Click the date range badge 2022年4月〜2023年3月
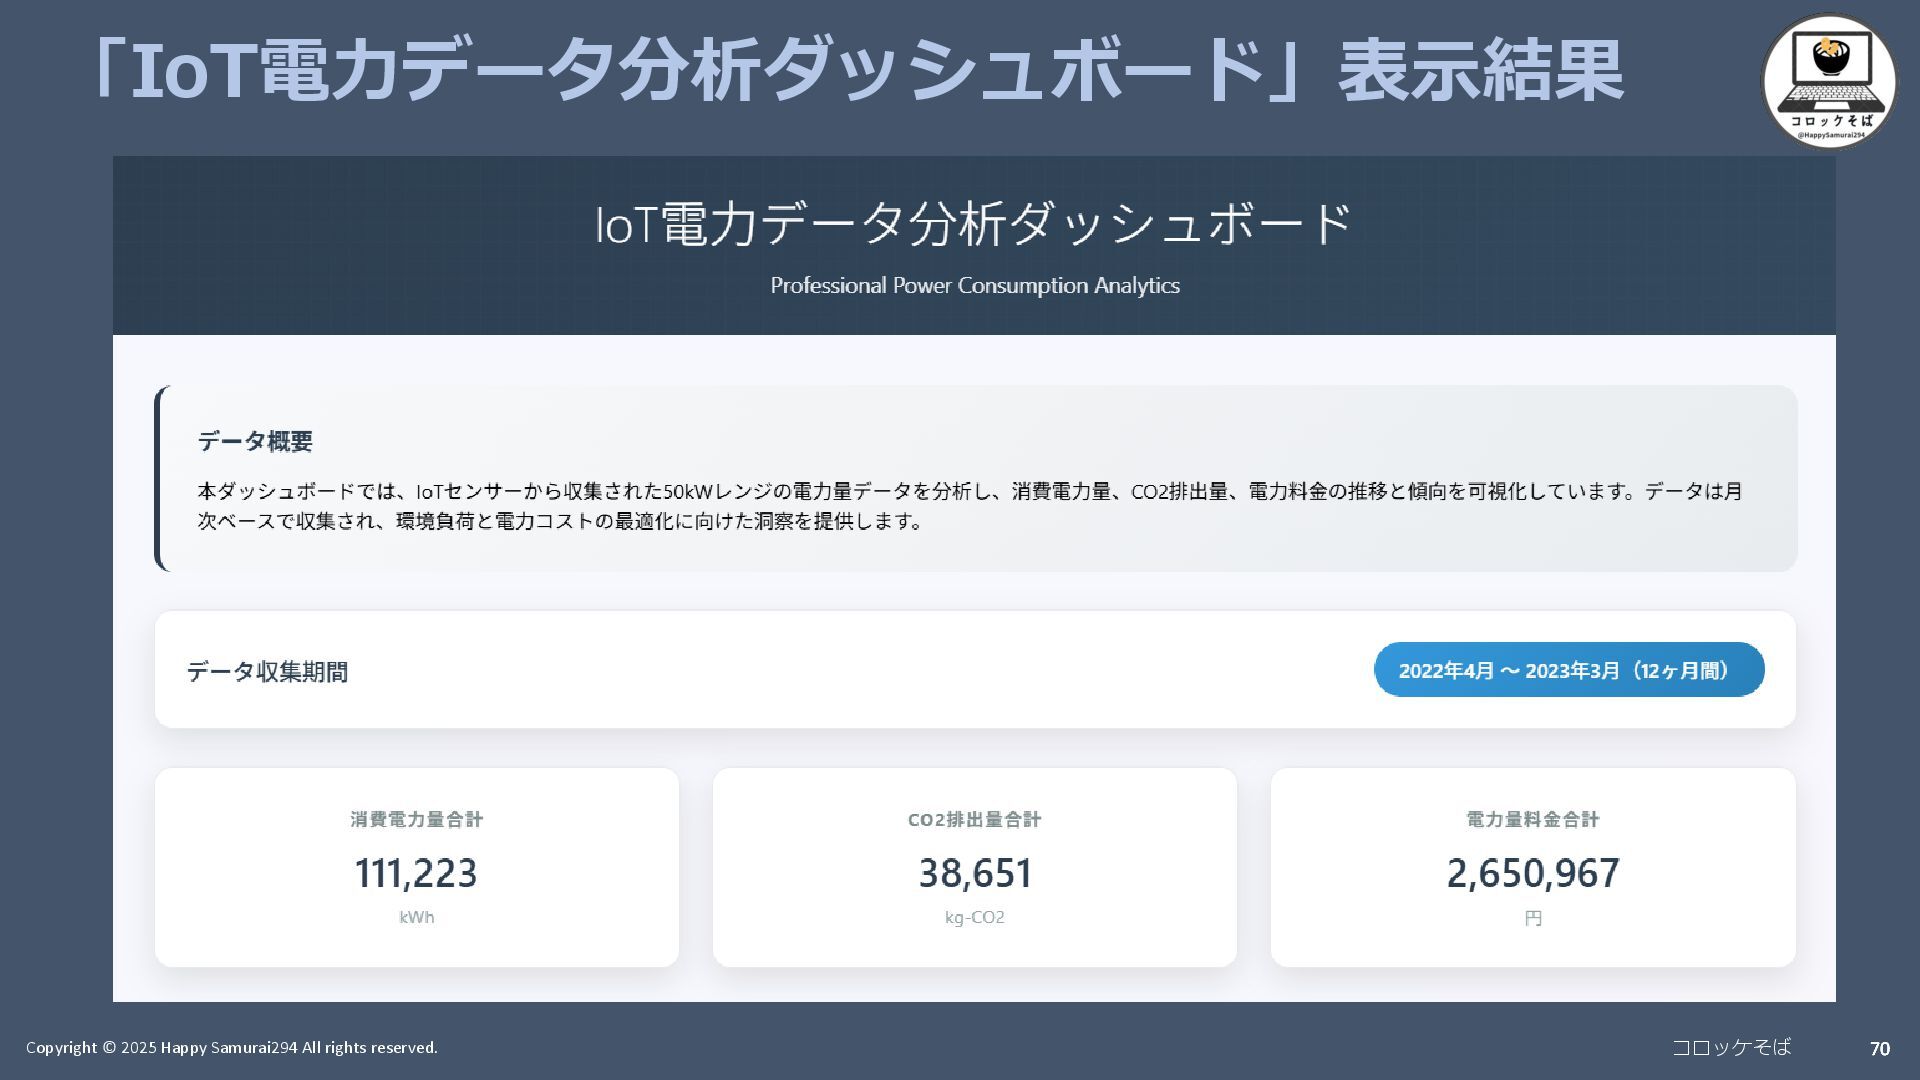Viewport: 1920px width, 1080px height. [1568, 670]
